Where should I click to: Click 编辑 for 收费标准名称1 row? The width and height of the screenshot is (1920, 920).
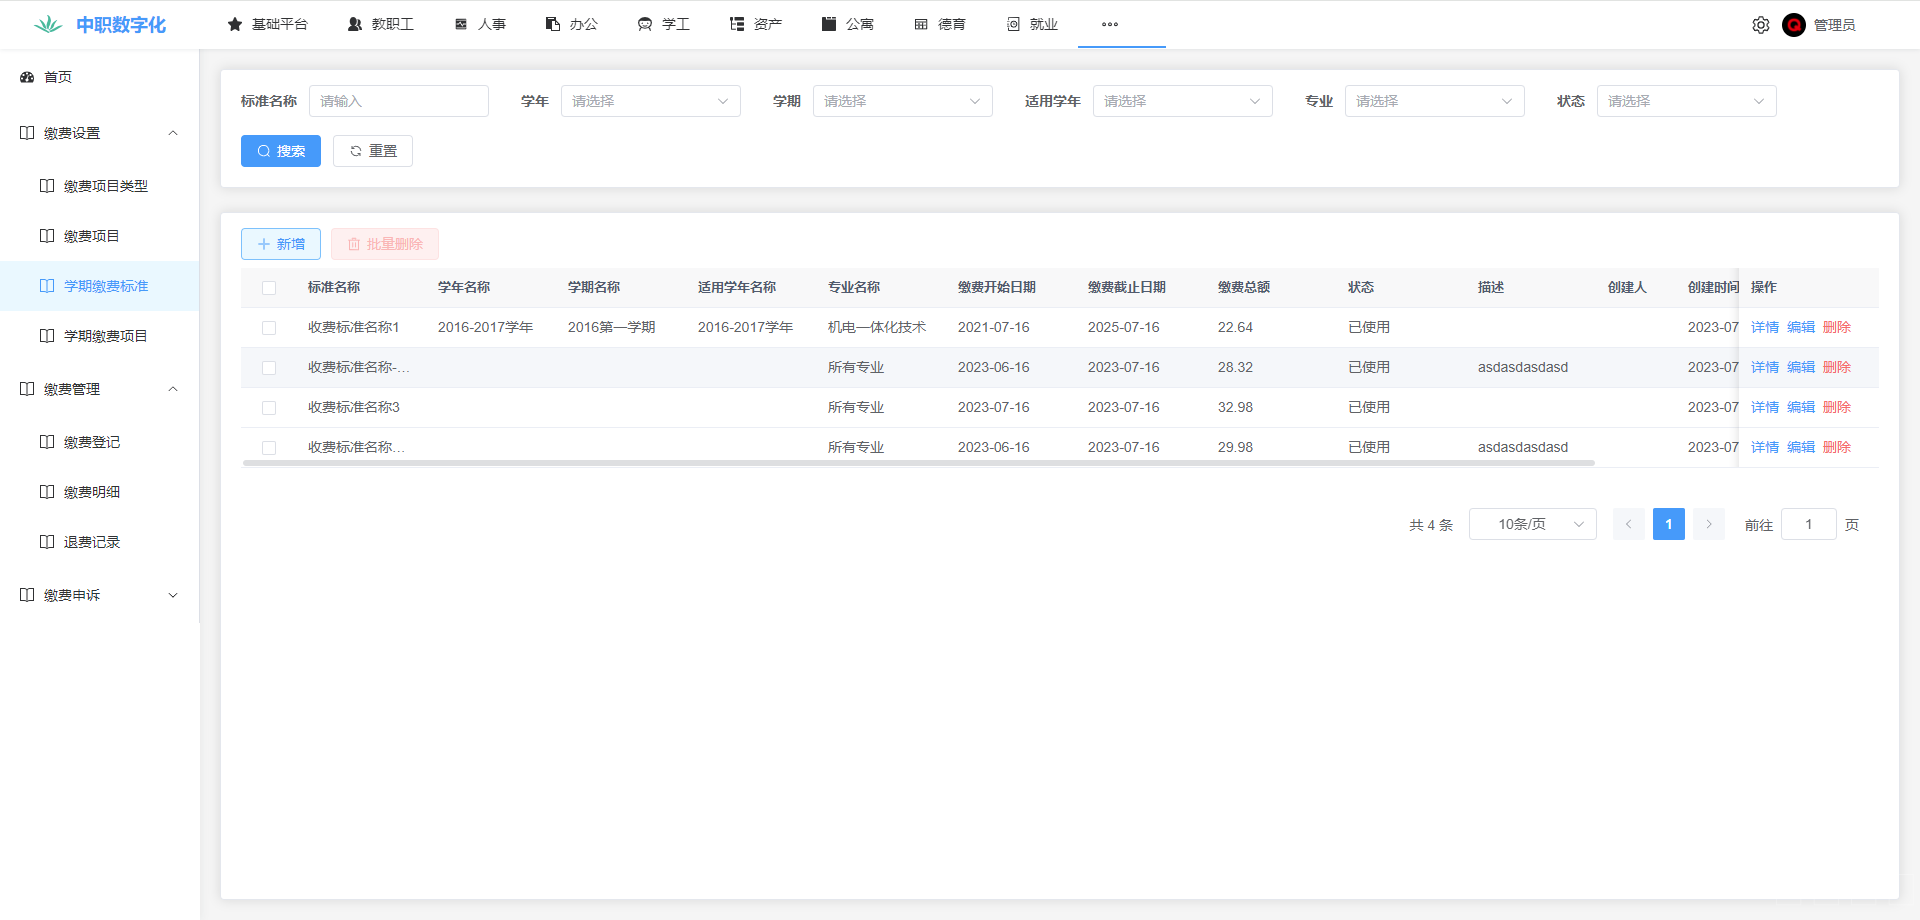[x=1801, y=327]
